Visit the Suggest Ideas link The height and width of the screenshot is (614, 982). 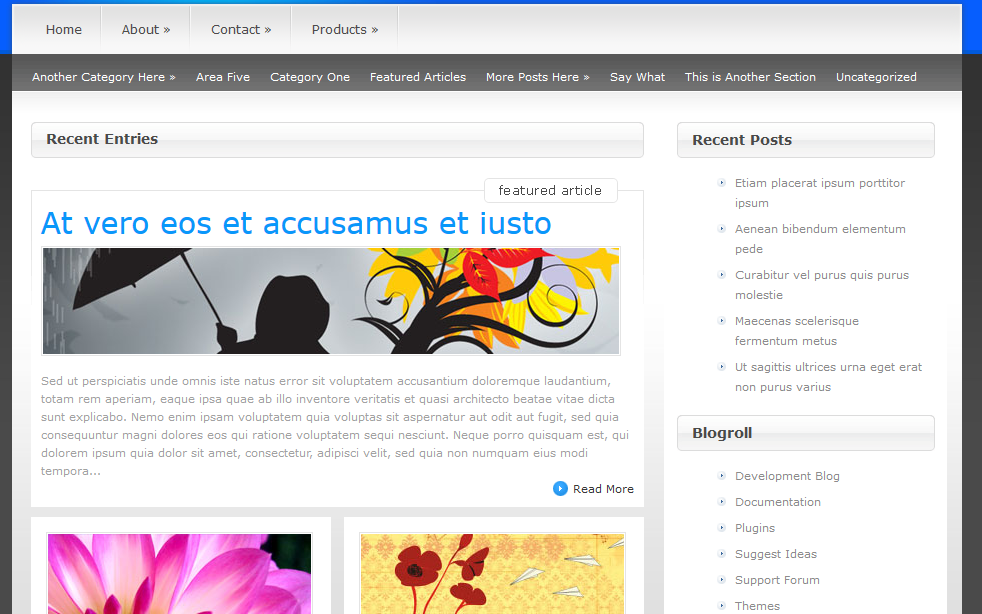(776, 554)
